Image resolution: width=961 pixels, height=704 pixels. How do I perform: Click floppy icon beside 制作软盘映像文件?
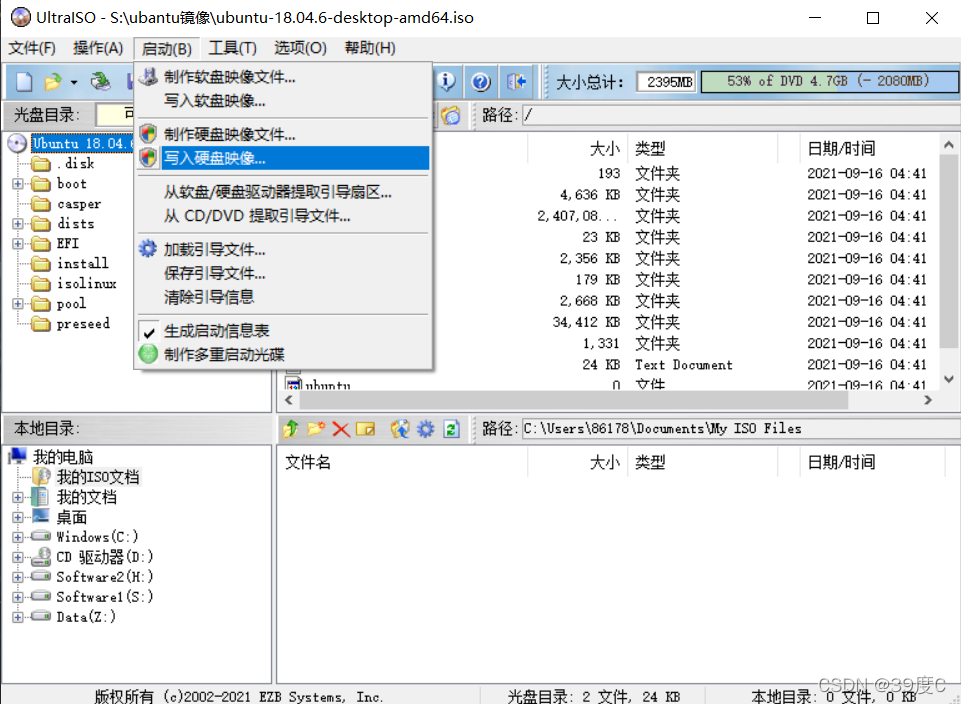click(x=148, y=77)
